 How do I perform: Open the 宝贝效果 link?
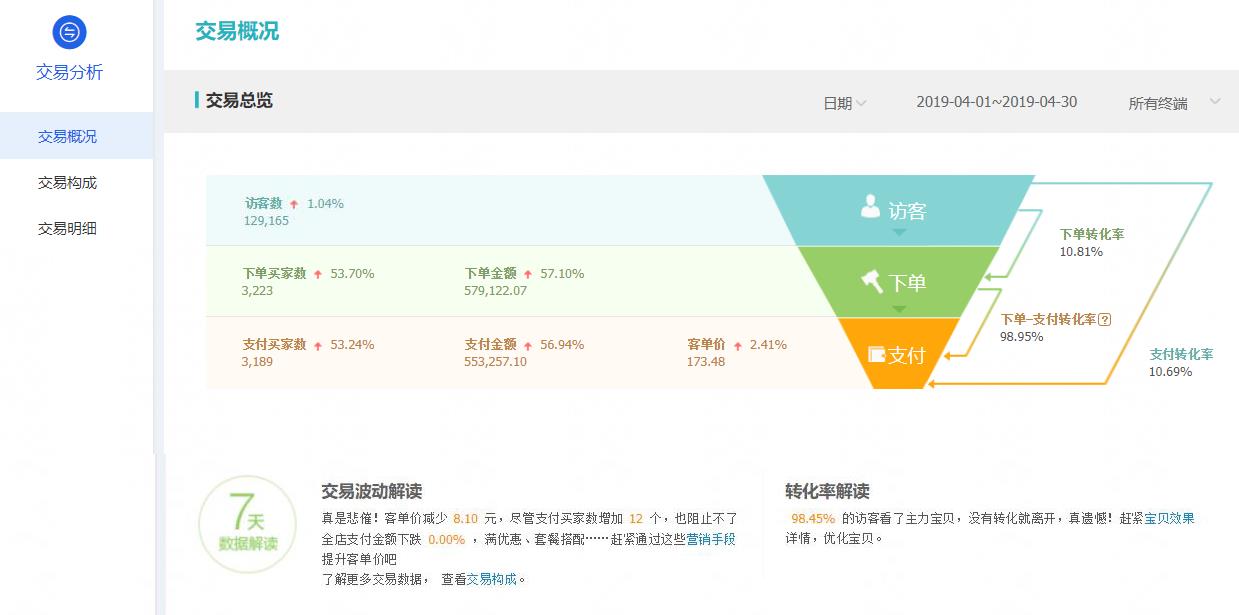point(1170,519)
